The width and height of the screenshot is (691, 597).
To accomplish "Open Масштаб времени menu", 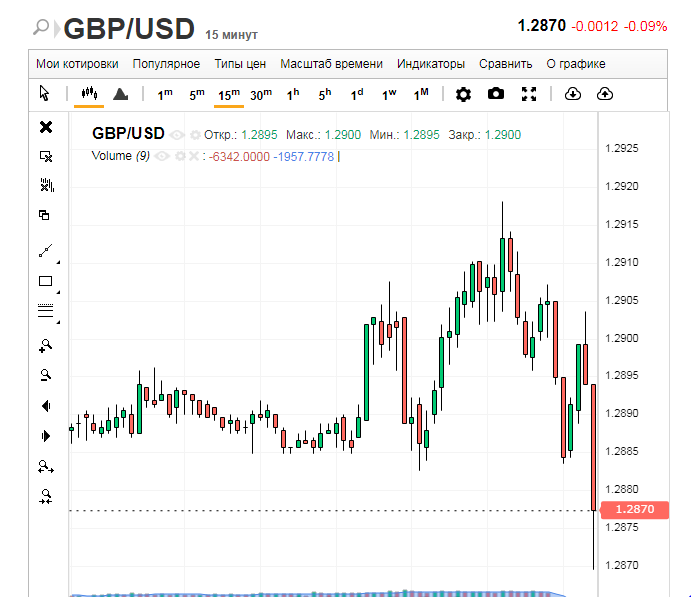I will pyautogui.click(x=331, y=64).
